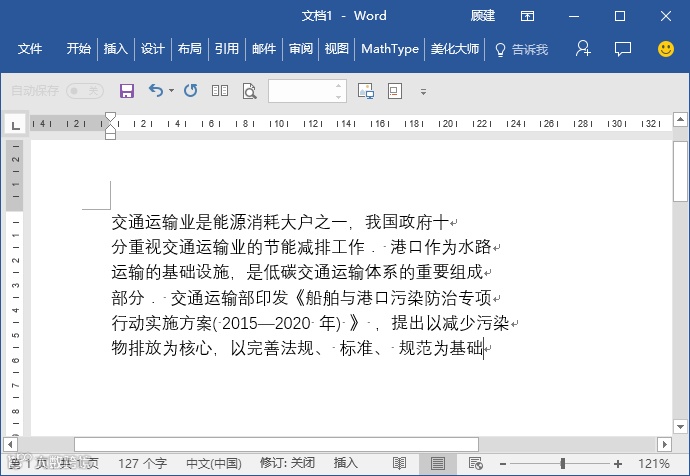Minimize the Word window
The width and height of the screenshot is (690, 476).
point(574,17)
